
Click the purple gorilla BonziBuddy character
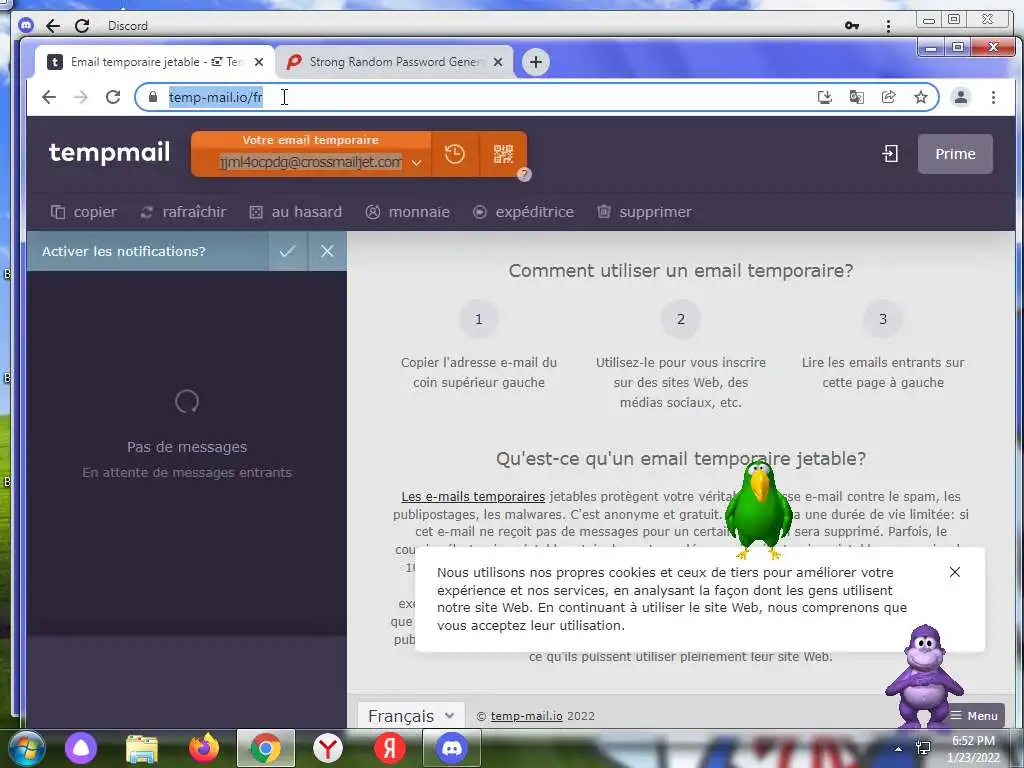[x=923, y=676]
